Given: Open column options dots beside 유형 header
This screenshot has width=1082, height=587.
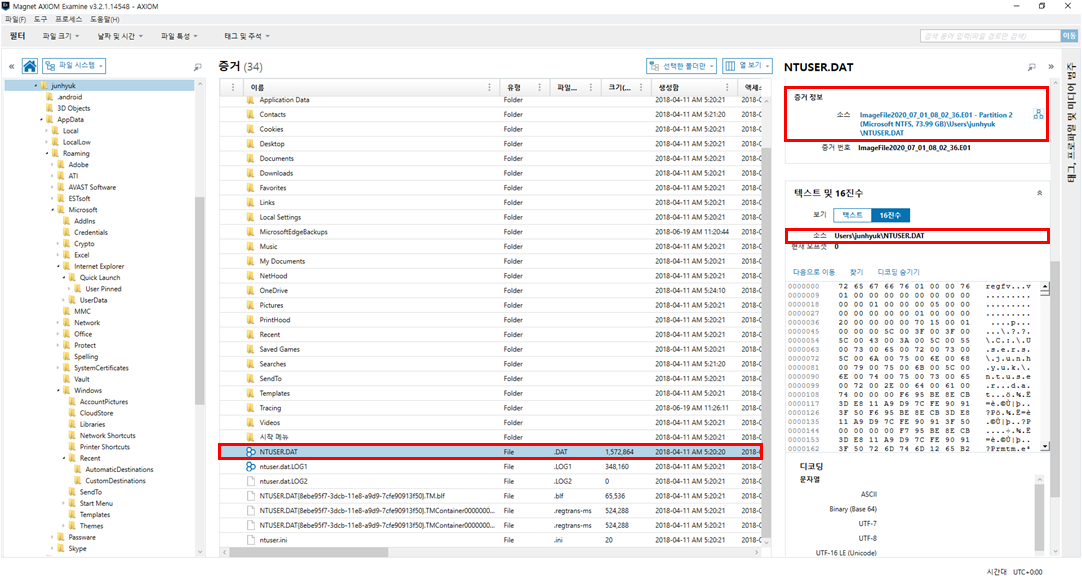Looking at the screenshot, I should tap(540, 88).
